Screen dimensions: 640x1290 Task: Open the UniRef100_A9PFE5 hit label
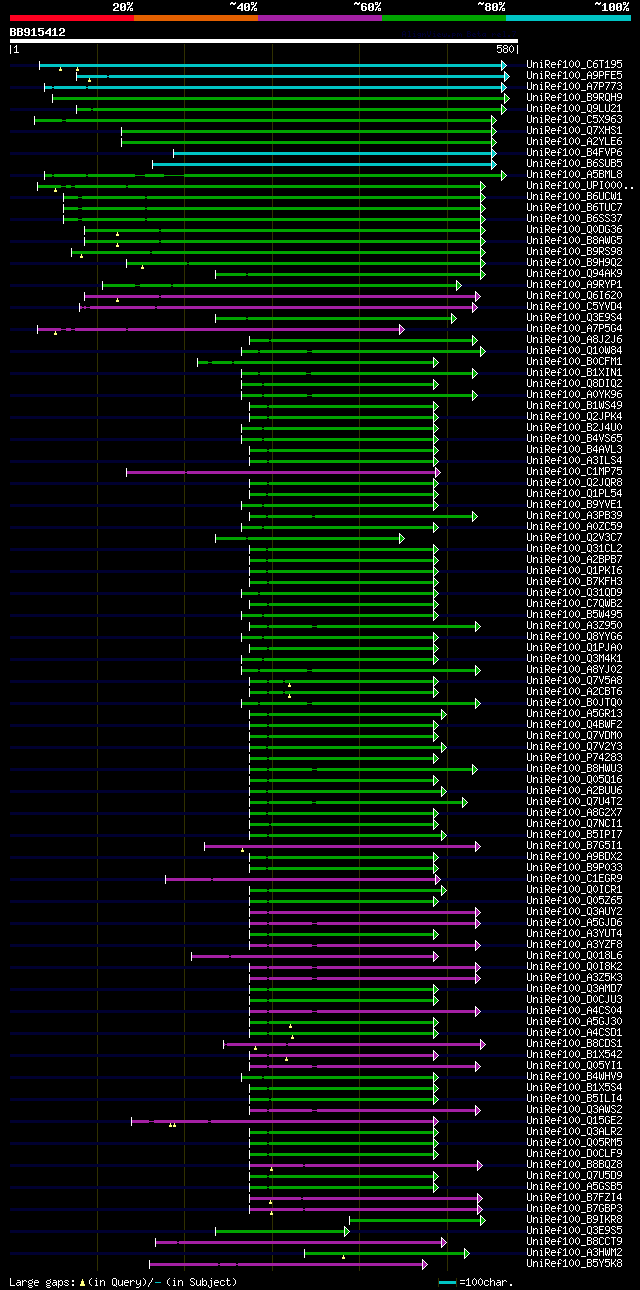click(574, 75)
